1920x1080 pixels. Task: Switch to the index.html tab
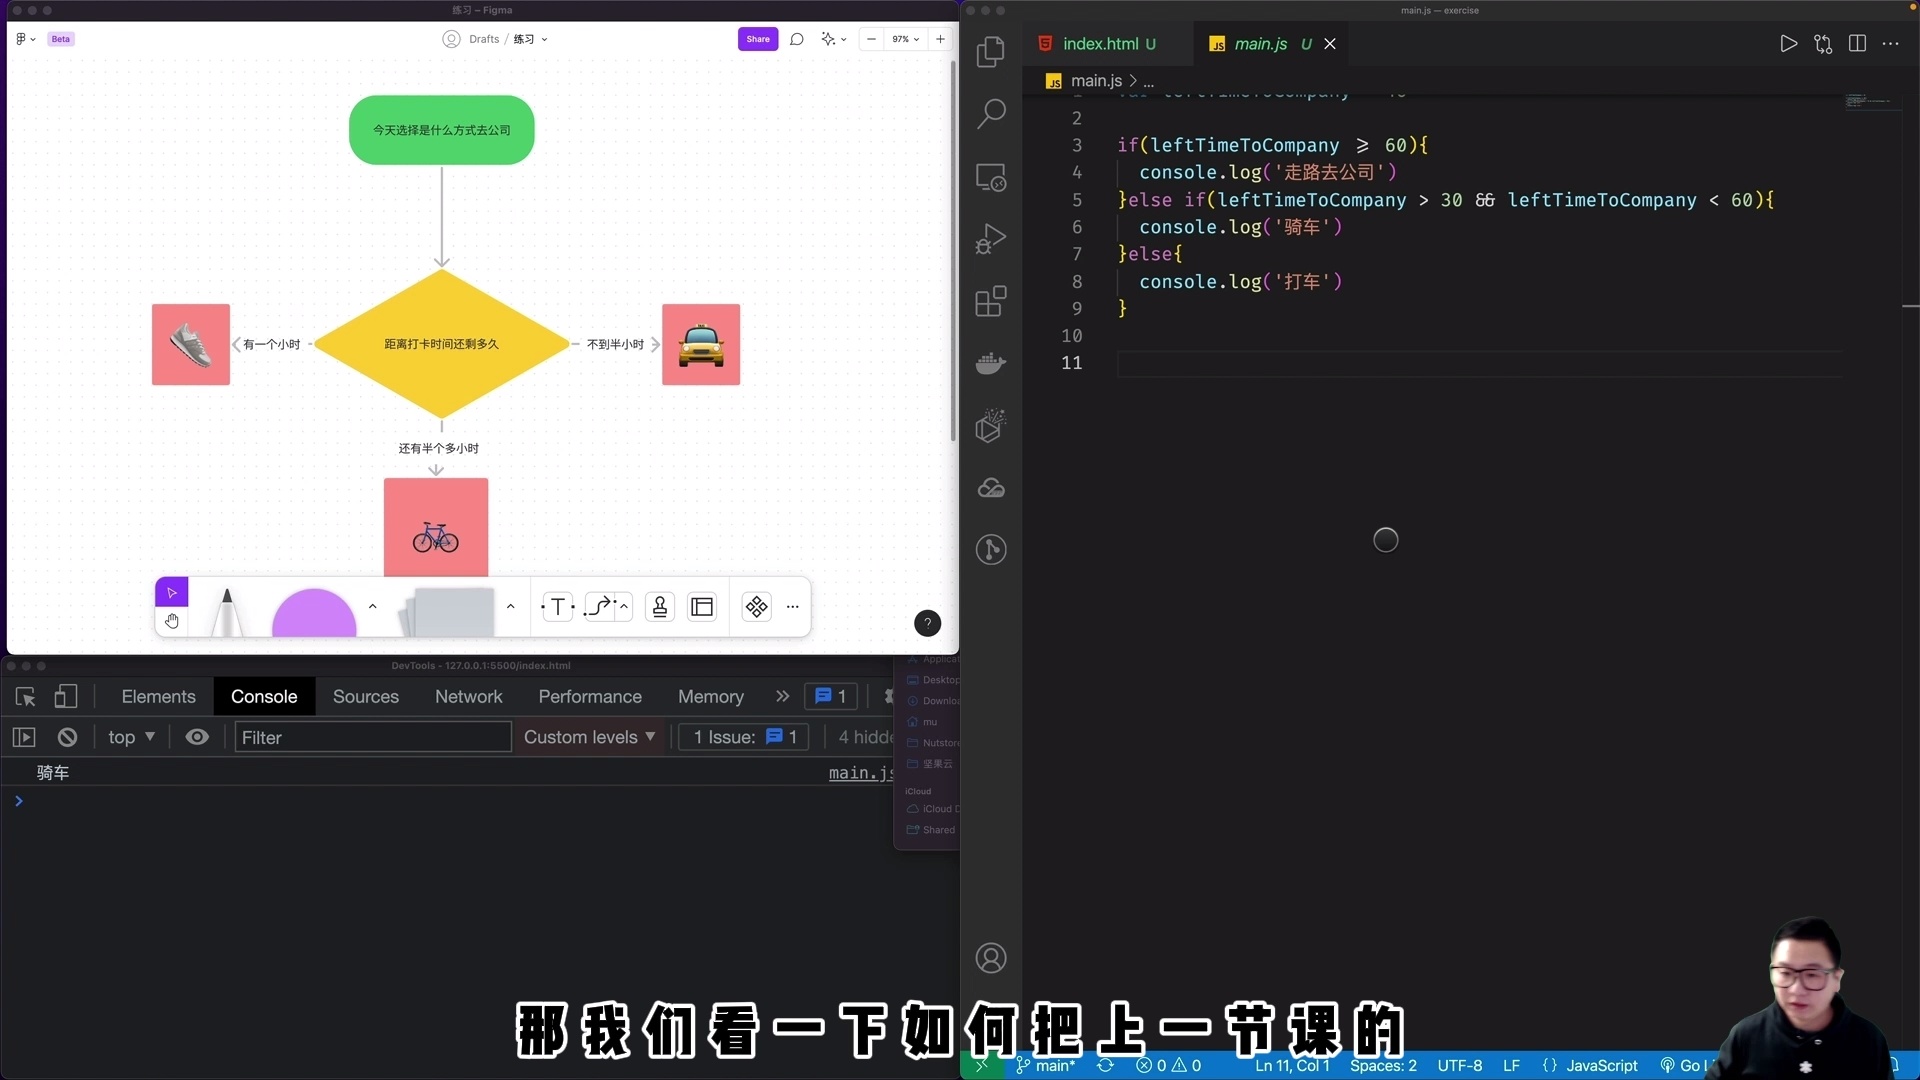pos(1100,44)
